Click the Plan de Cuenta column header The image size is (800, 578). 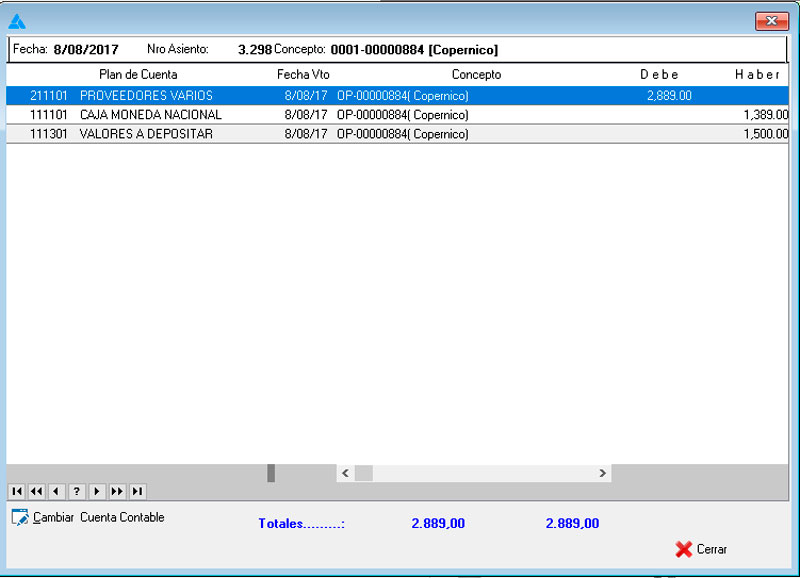138,75
